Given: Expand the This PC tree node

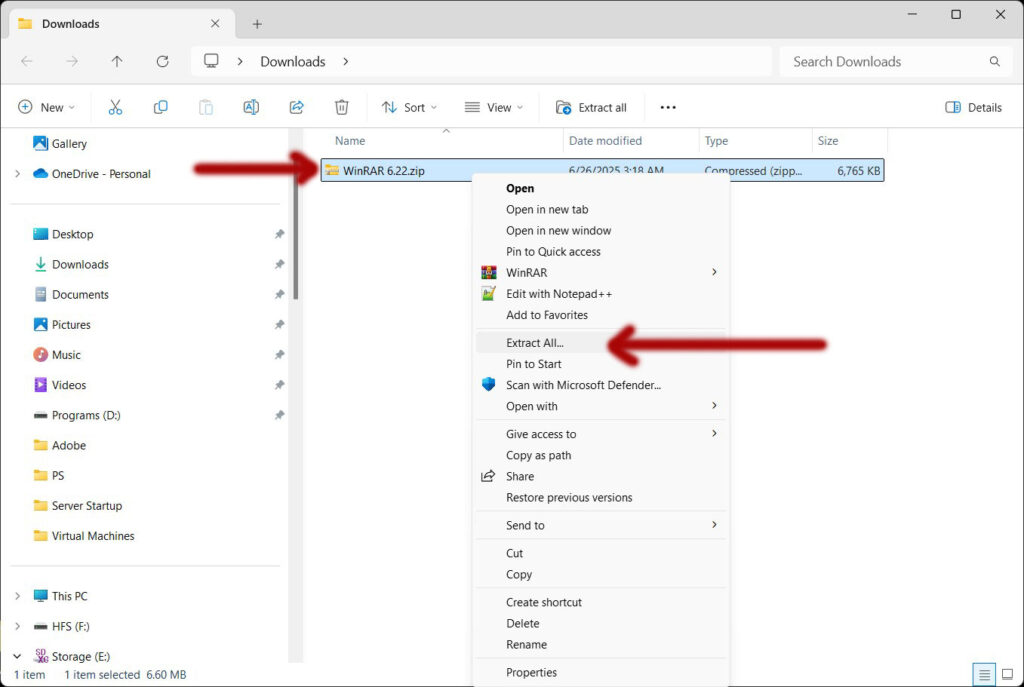Looking at the screenshot, I should [17, 596].
